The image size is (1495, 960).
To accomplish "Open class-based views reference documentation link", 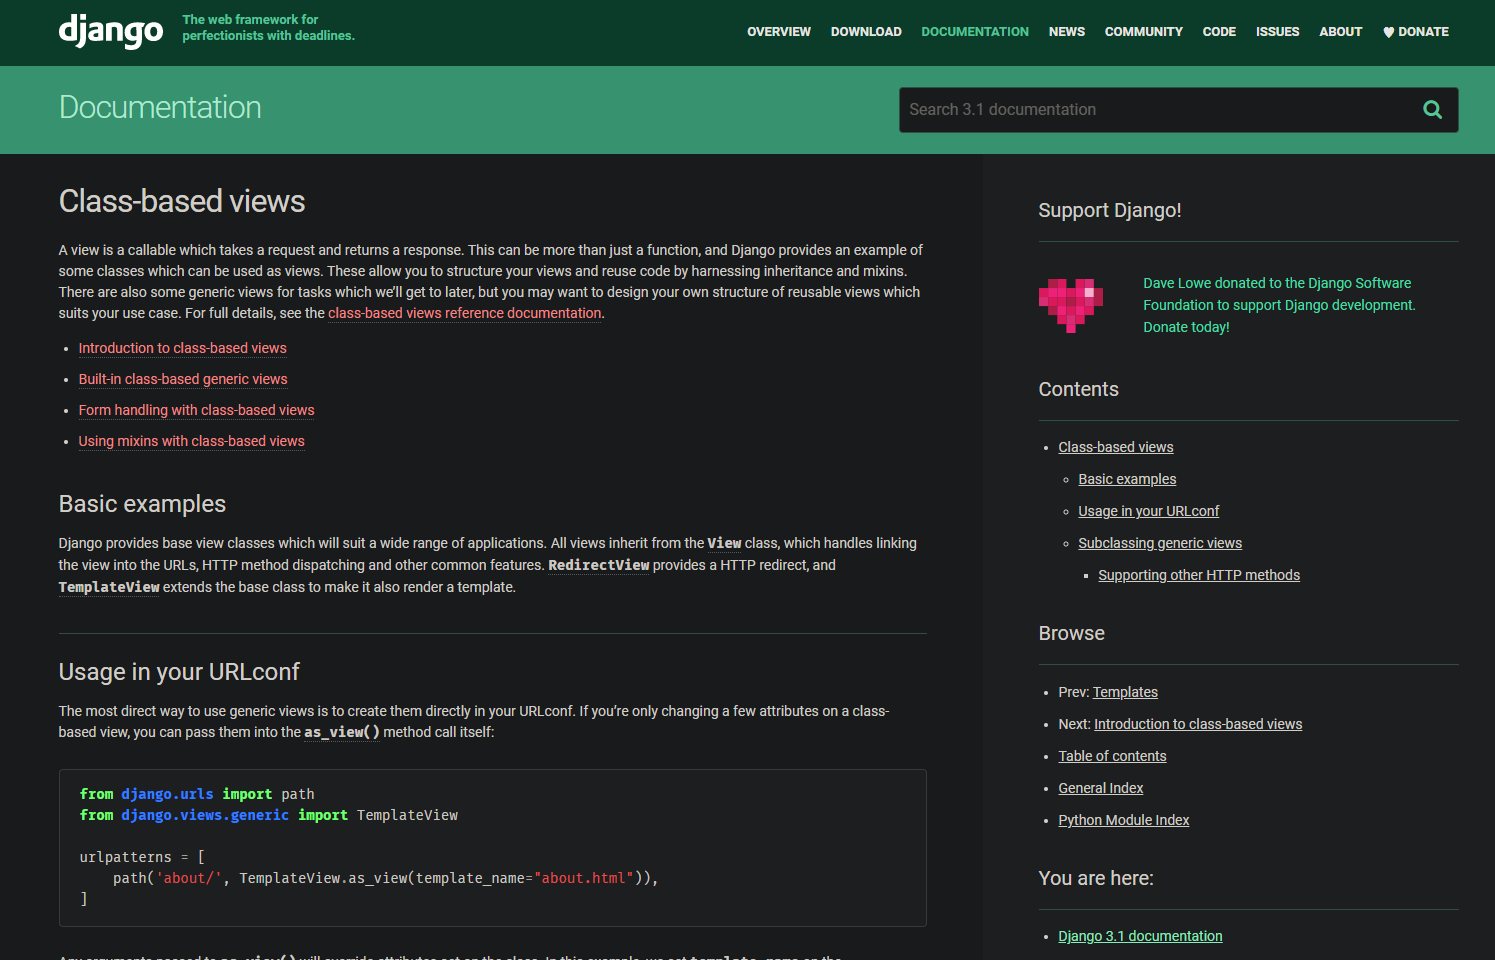I will click(x=465, y=313).
